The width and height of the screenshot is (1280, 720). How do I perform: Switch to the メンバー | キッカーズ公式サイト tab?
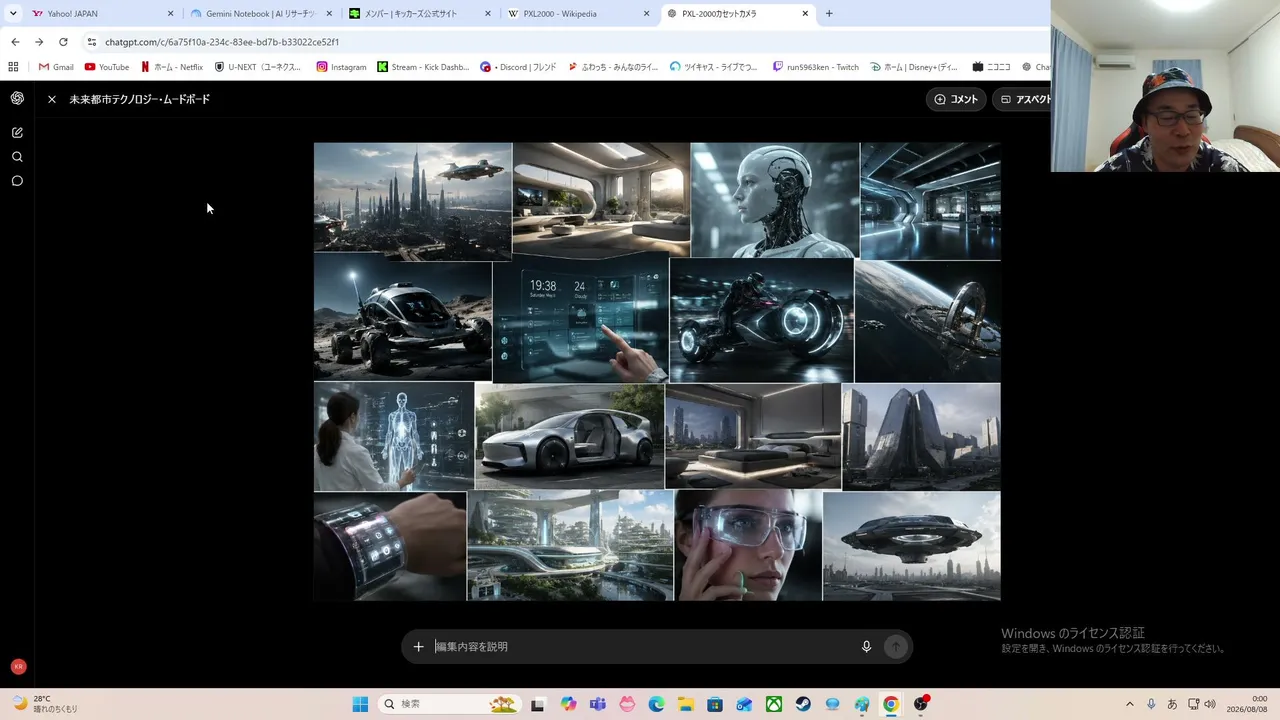tap(419, 14)
